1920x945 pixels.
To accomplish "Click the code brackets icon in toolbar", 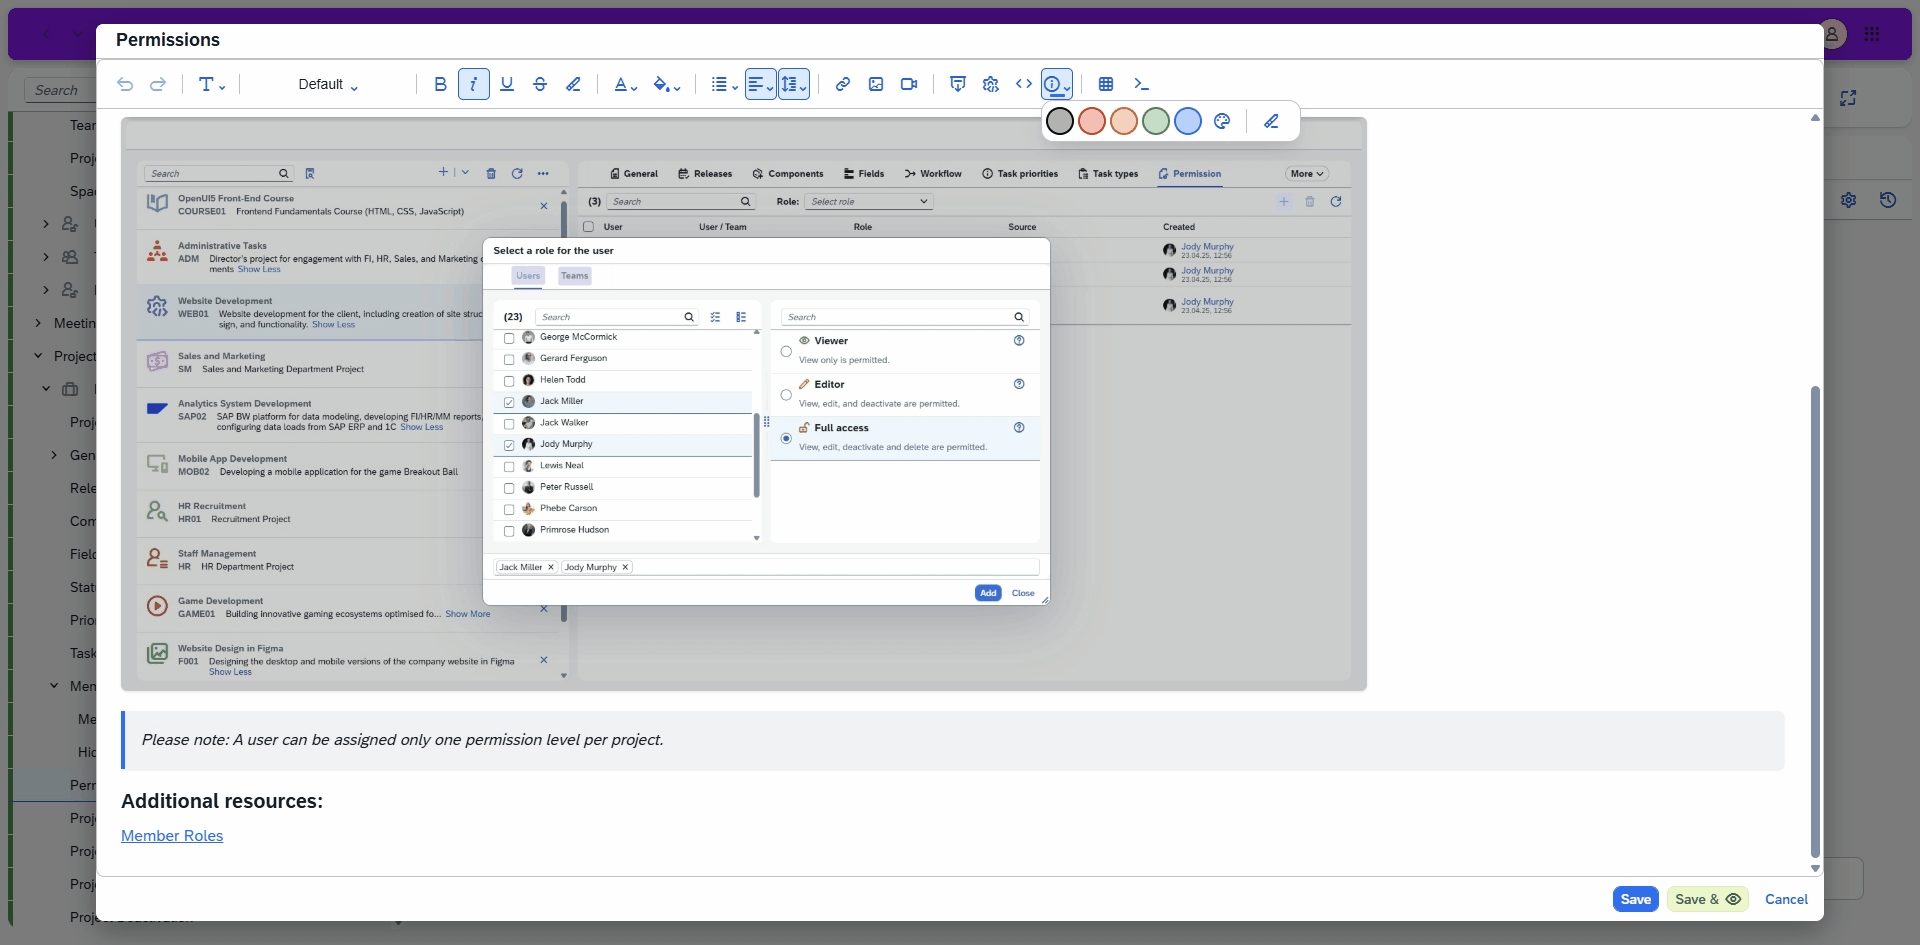I will (x=1024, y=84).
